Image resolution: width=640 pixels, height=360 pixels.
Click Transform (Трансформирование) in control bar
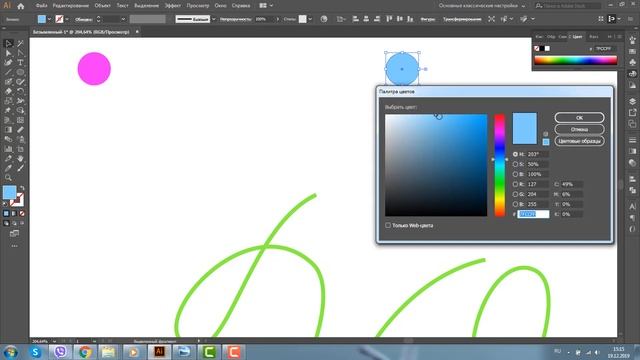pos(462,19)
